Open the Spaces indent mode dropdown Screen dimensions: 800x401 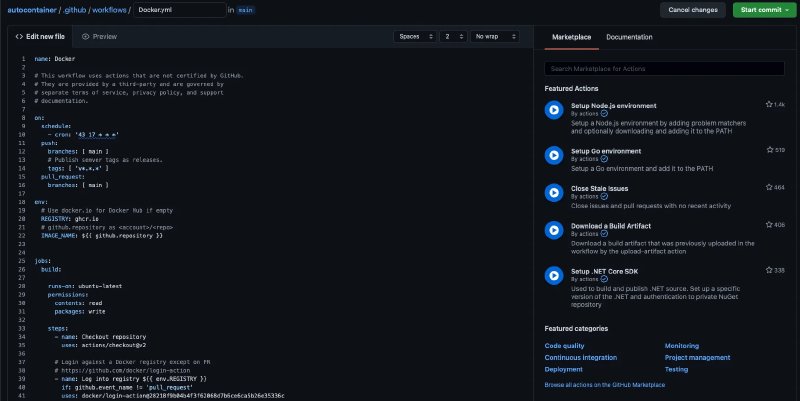pyautogui.click(x=415, y=37)
